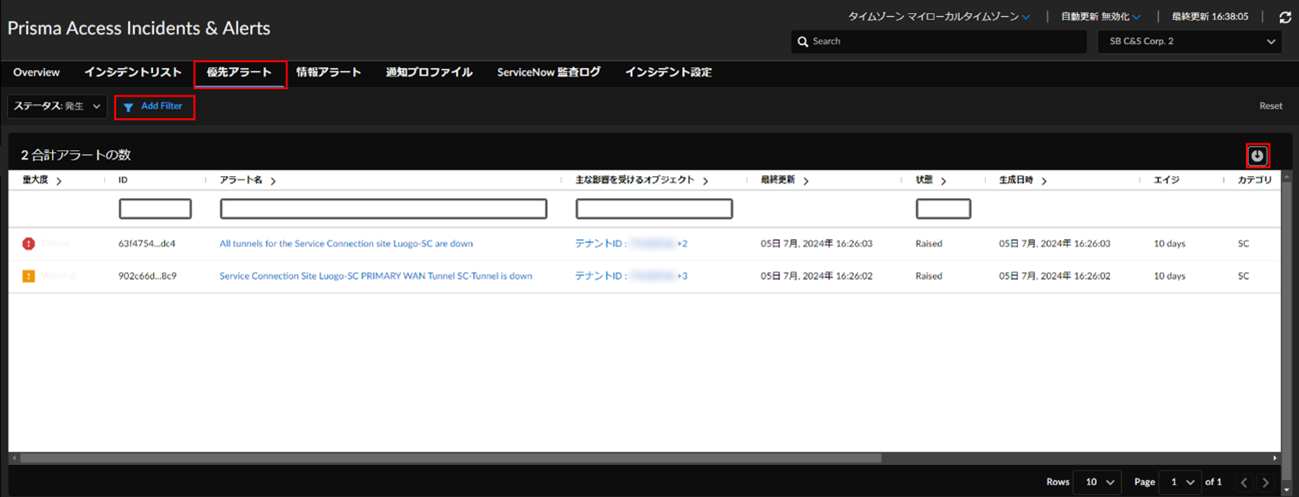Viewport: 1299px width, 497px height.
Task: Click the scrollbar right arrow
Action: [x=1275, y=457]
